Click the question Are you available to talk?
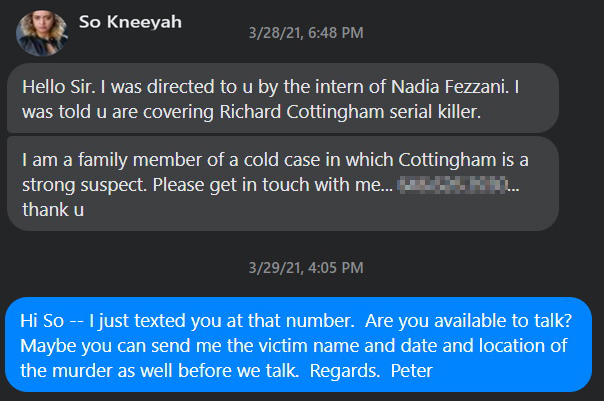Image resolution: width=604 pixels, height=401 pixels. click(469, 320)
